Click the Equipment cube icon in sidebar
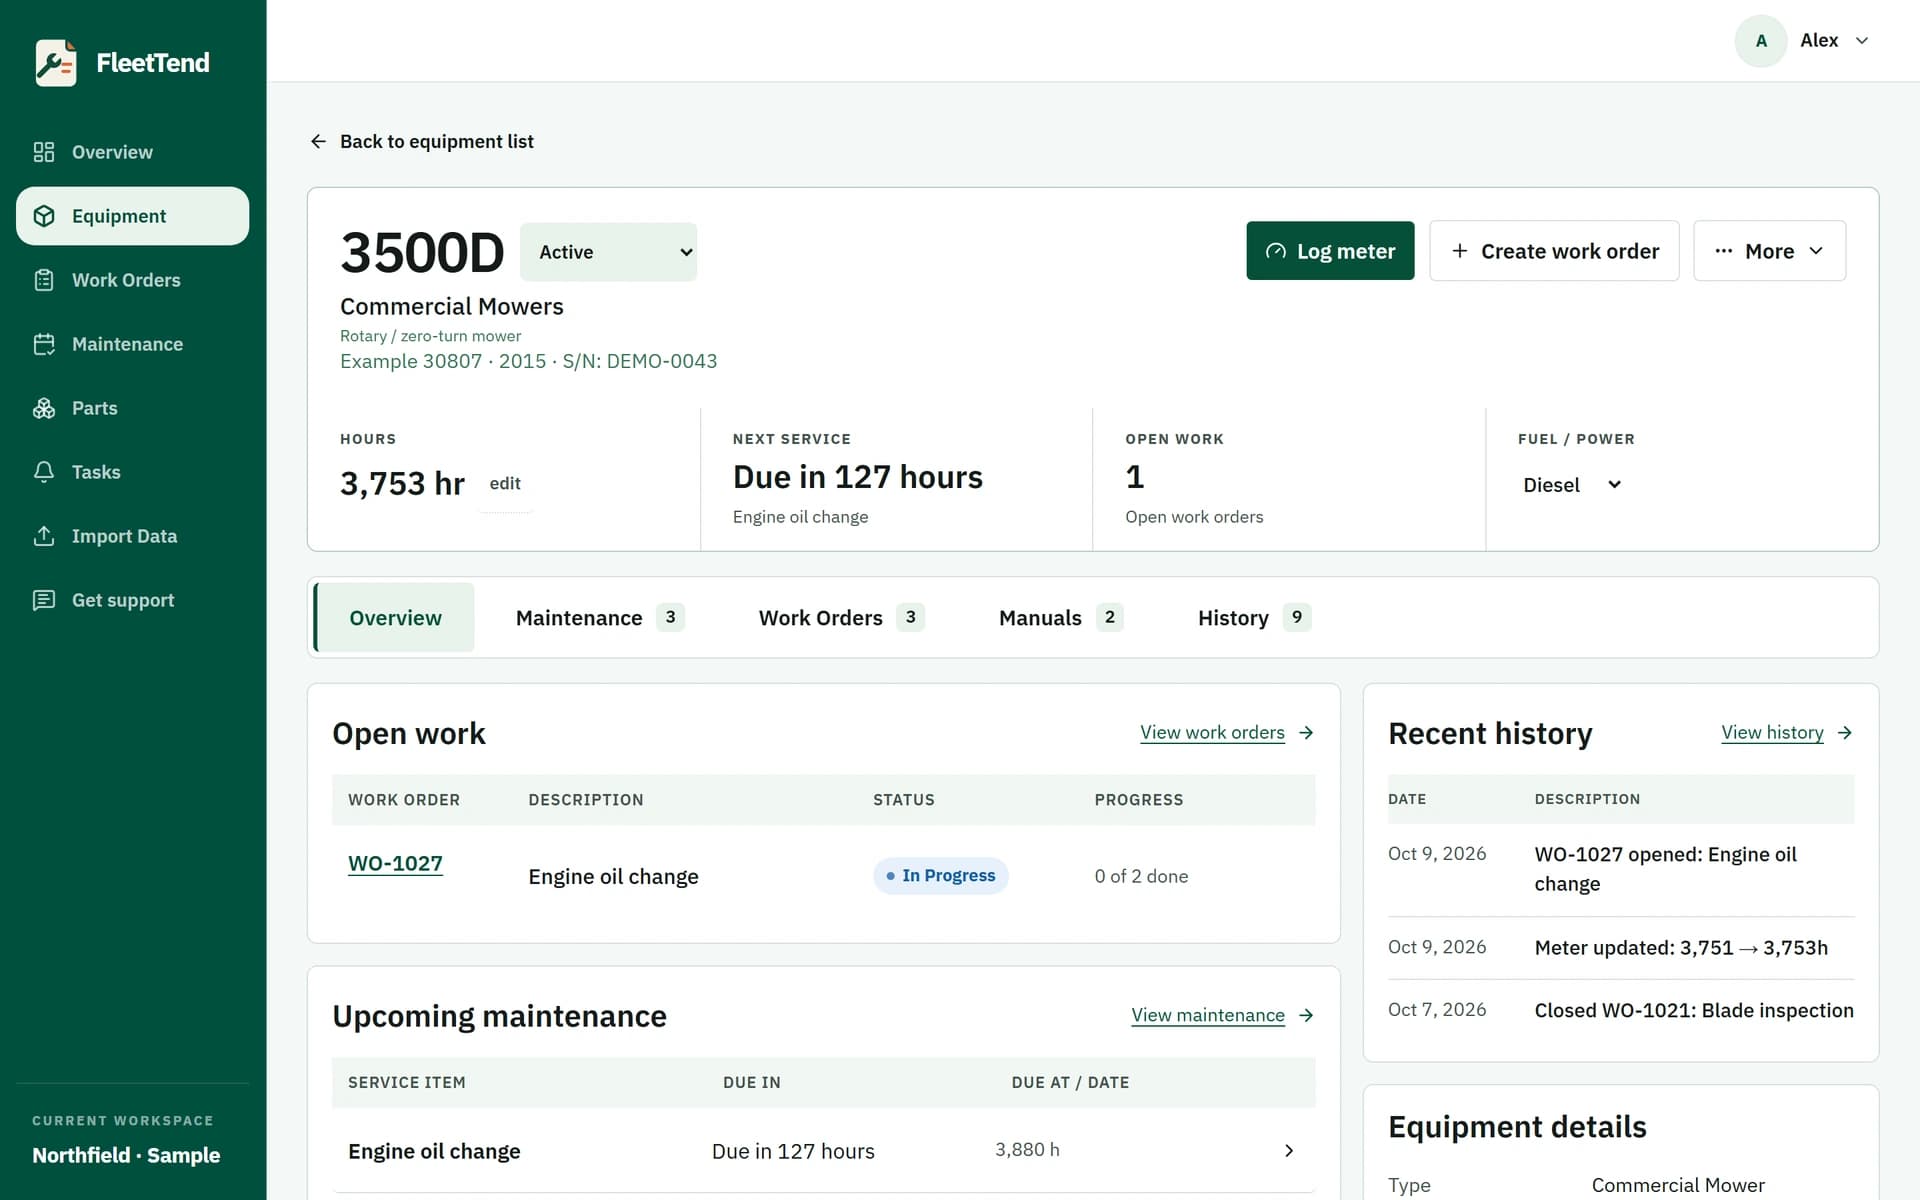This screenshot has height=1200, width=1920. coord(44,216)
